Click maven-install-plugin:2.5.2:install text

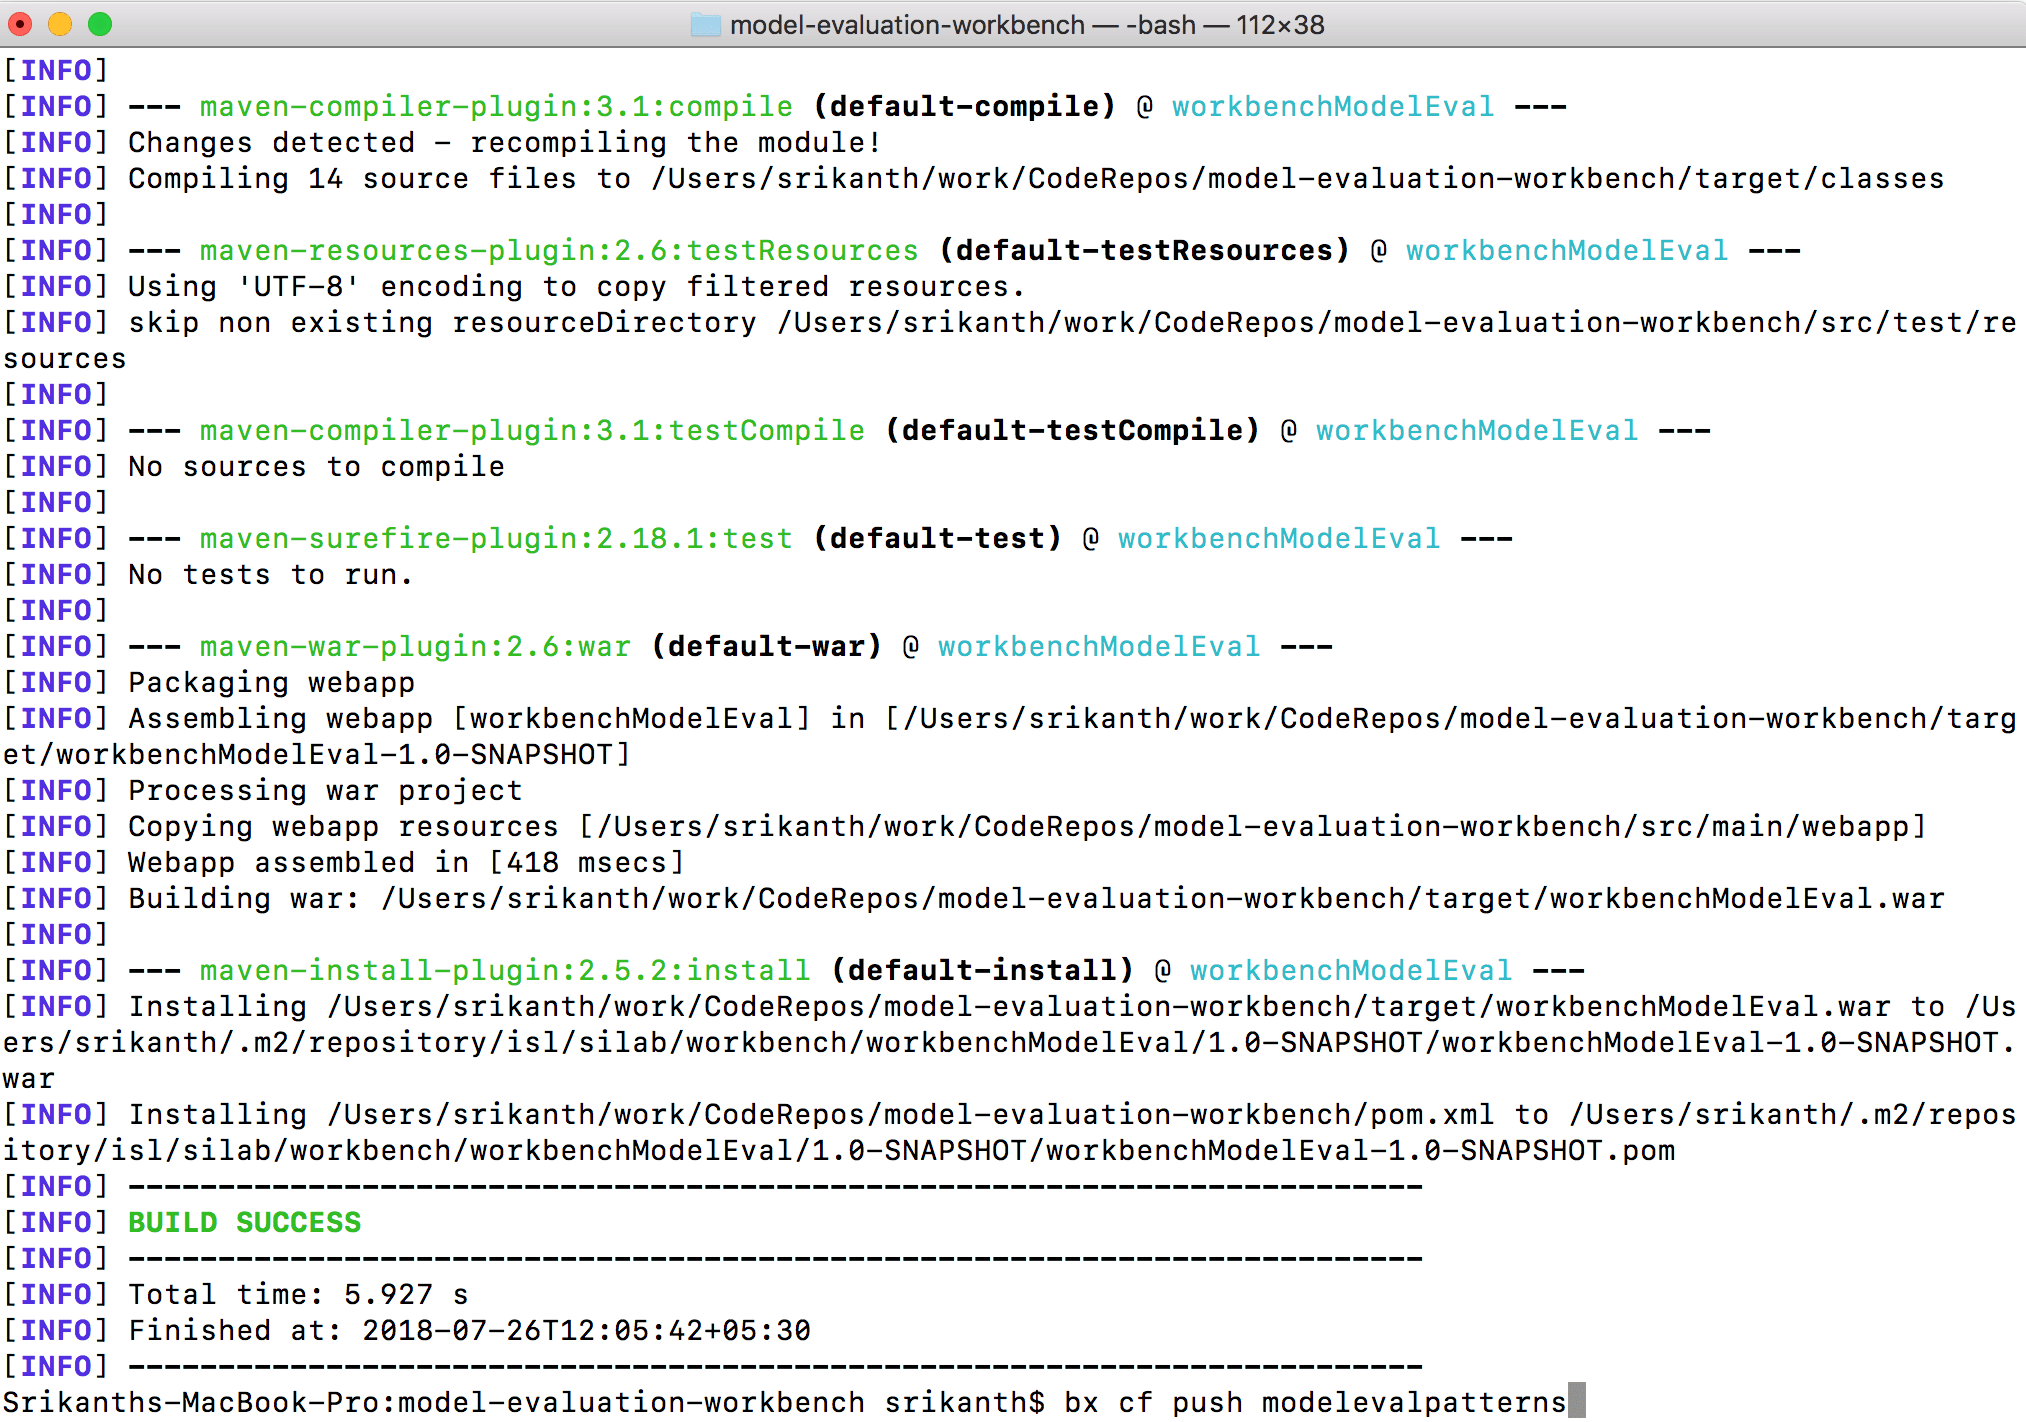[505, 970]
